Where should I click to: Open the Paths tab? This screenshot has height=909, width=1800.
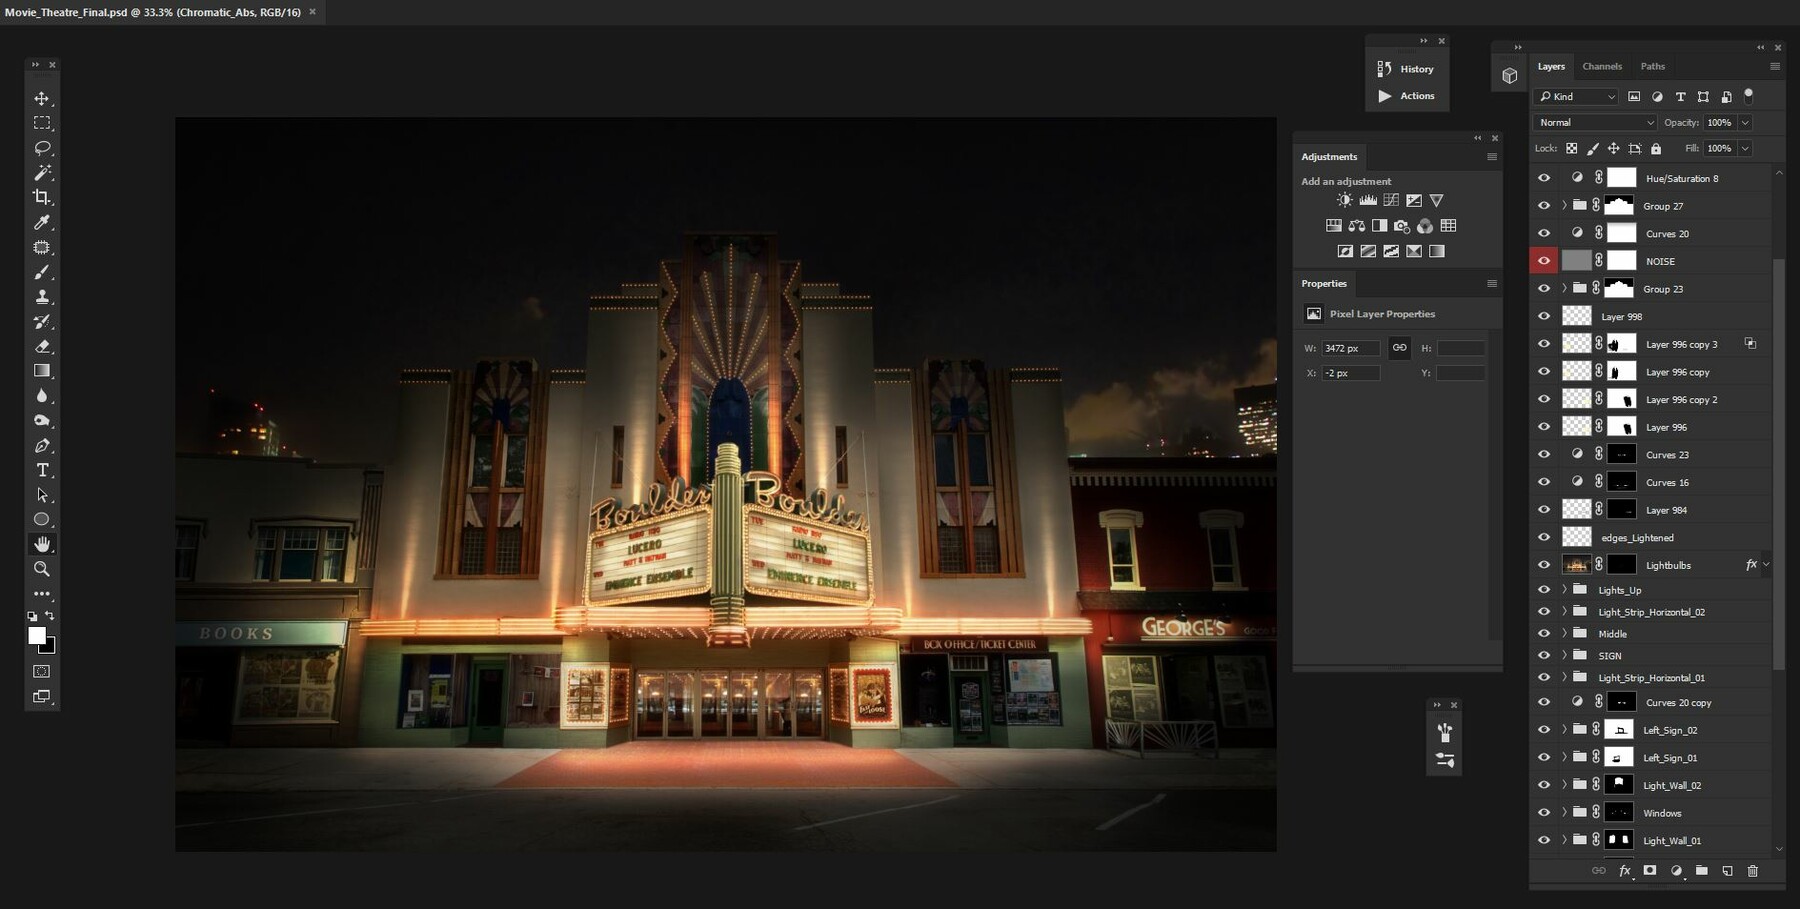click(1652, 66)
